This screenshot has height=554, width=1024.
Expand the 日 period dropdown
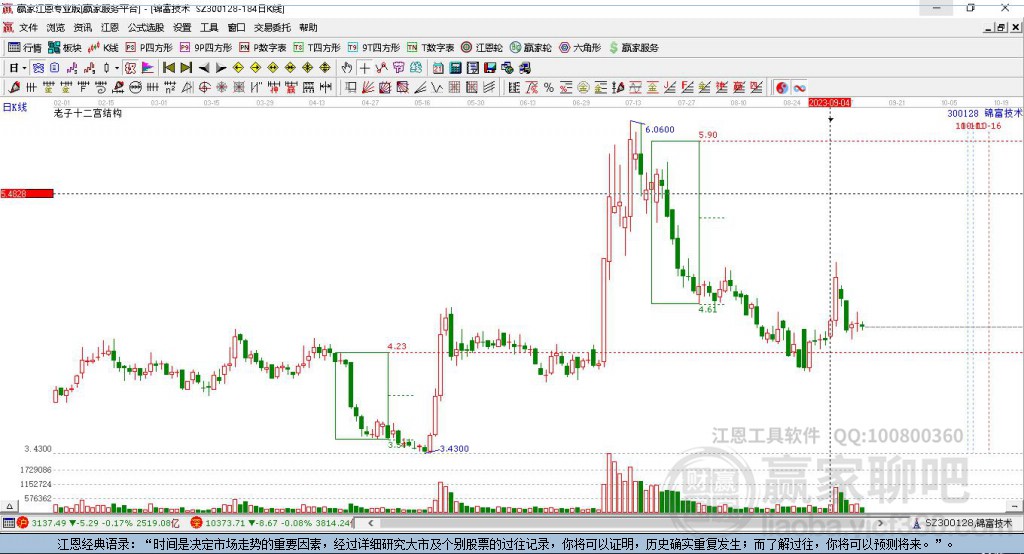[x=24, y=68]
